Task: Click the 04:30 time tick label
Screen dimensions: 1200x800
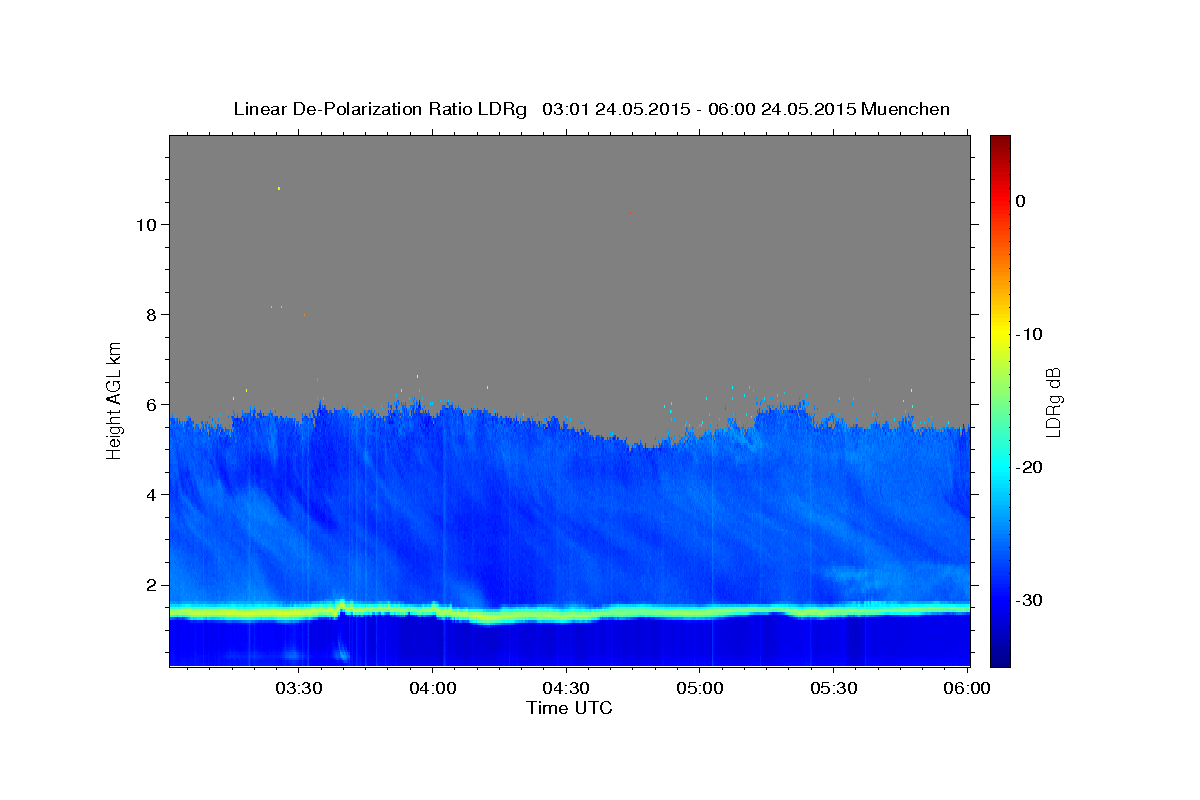Action: click(x=566, y=689)
